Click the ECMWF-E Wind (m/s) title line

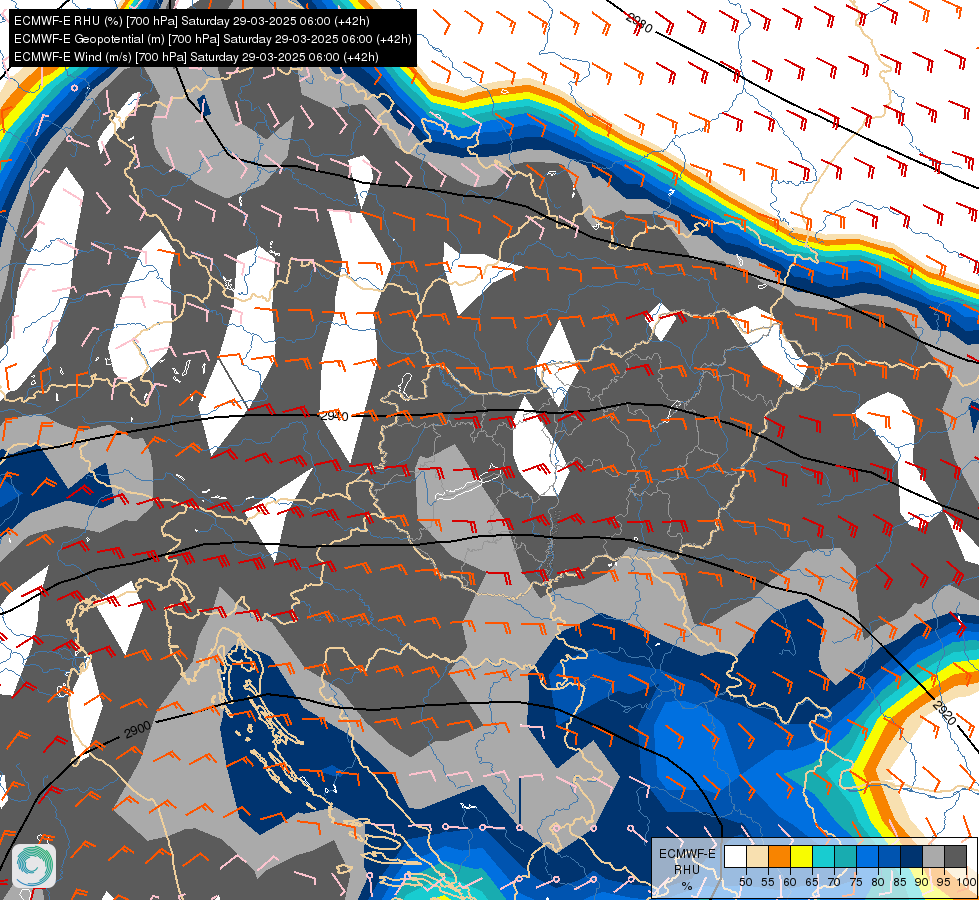pos(196,57)
